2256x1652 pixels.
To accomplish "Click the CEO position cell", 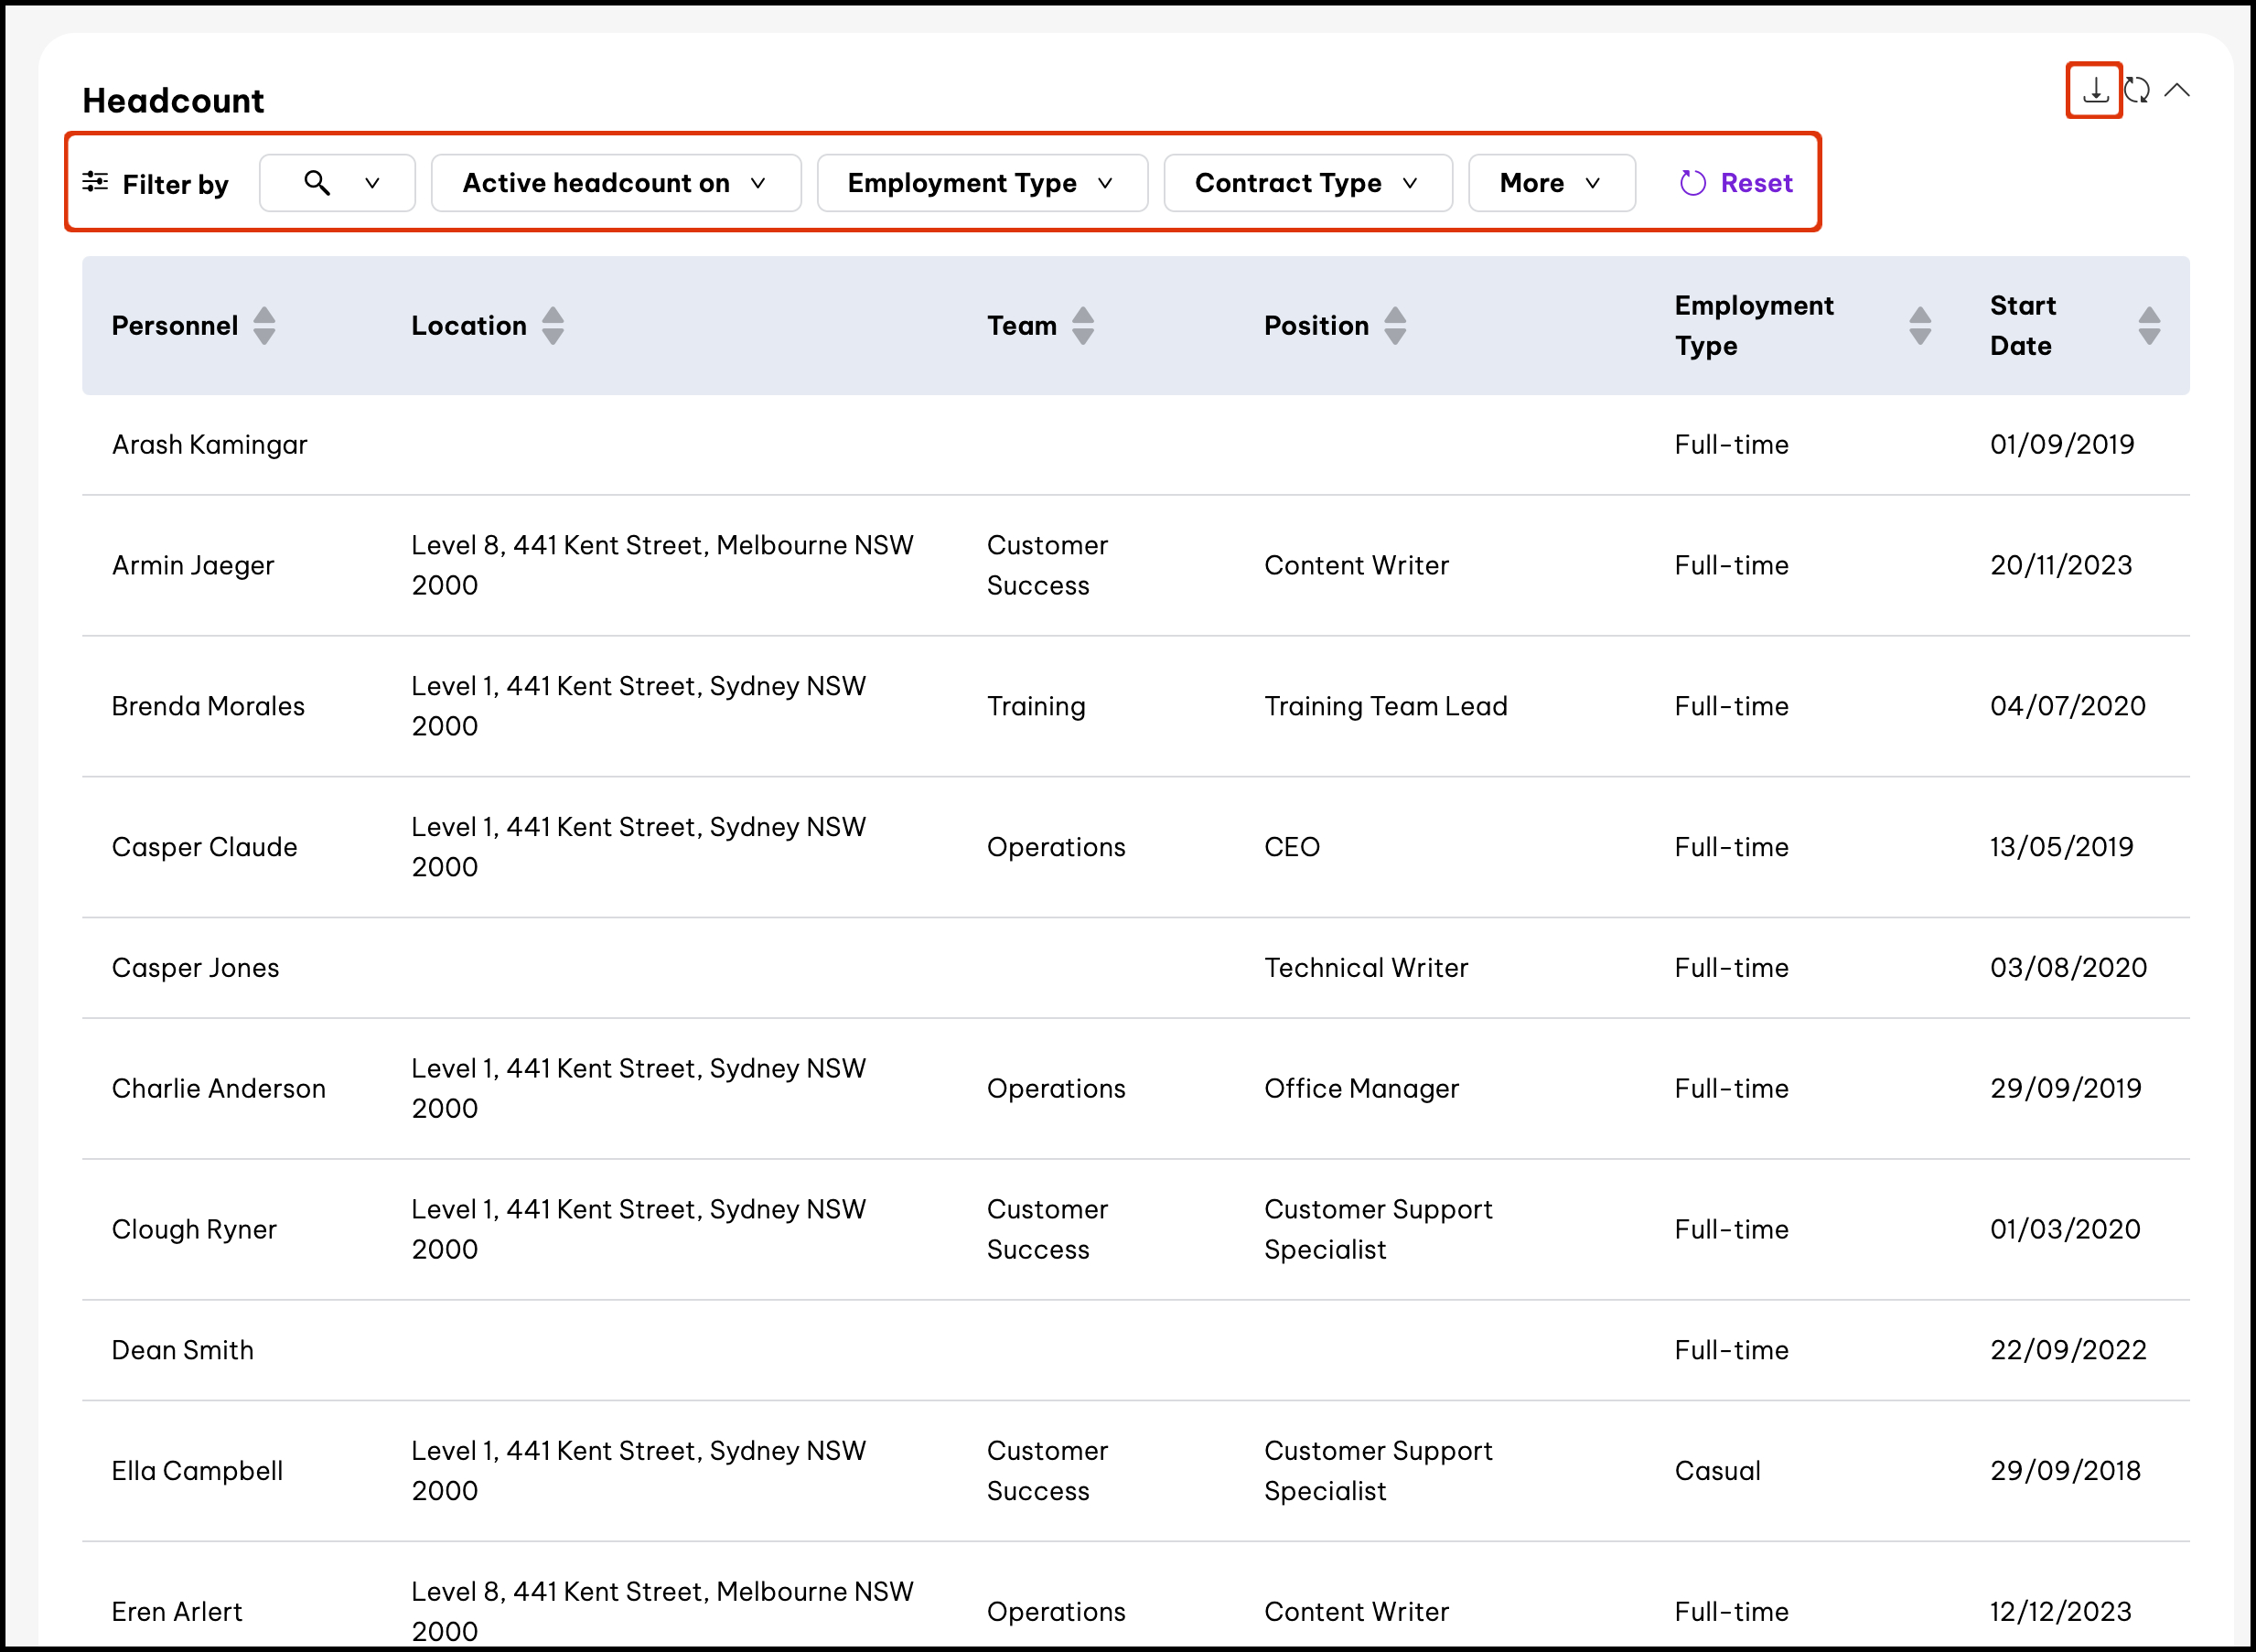I will (1292, 848).
